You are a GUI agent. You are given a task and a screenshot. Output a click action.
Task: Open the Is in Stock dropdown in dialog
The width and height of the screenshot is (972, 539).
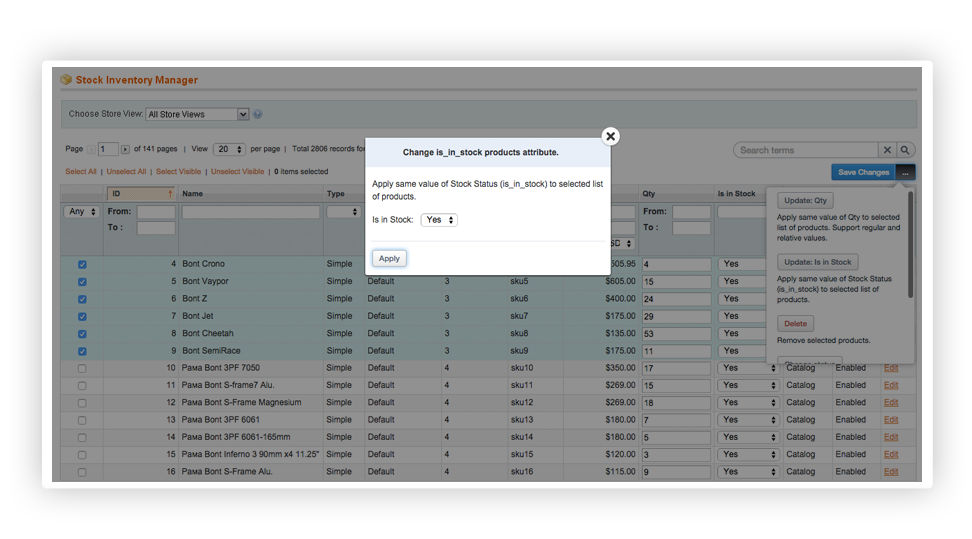439,220
